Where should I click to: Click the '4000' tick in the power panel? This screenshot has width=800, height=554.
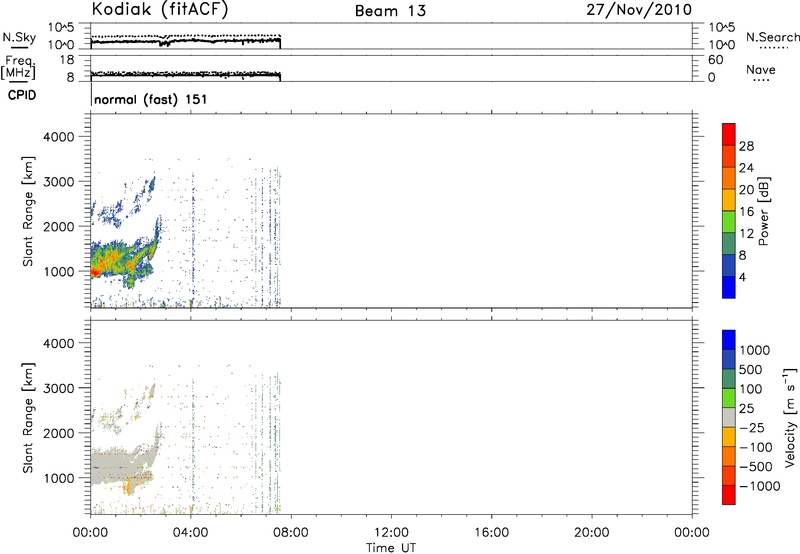tap(58, 137)
